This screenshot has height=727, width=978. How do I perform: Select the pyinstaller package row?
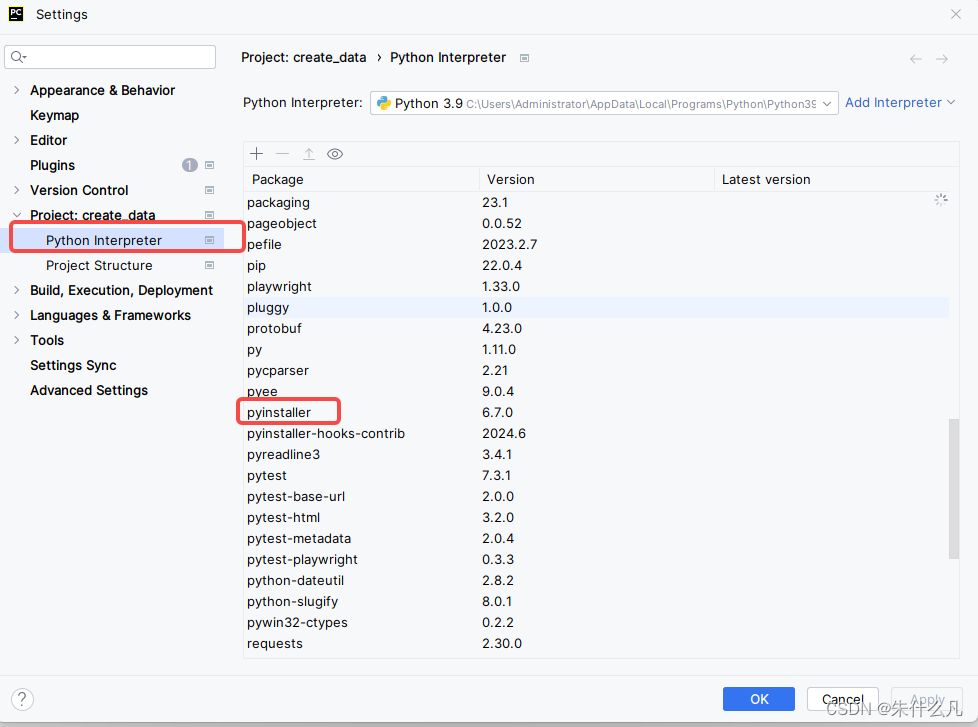pyautogui.click(x=596, y=412)
